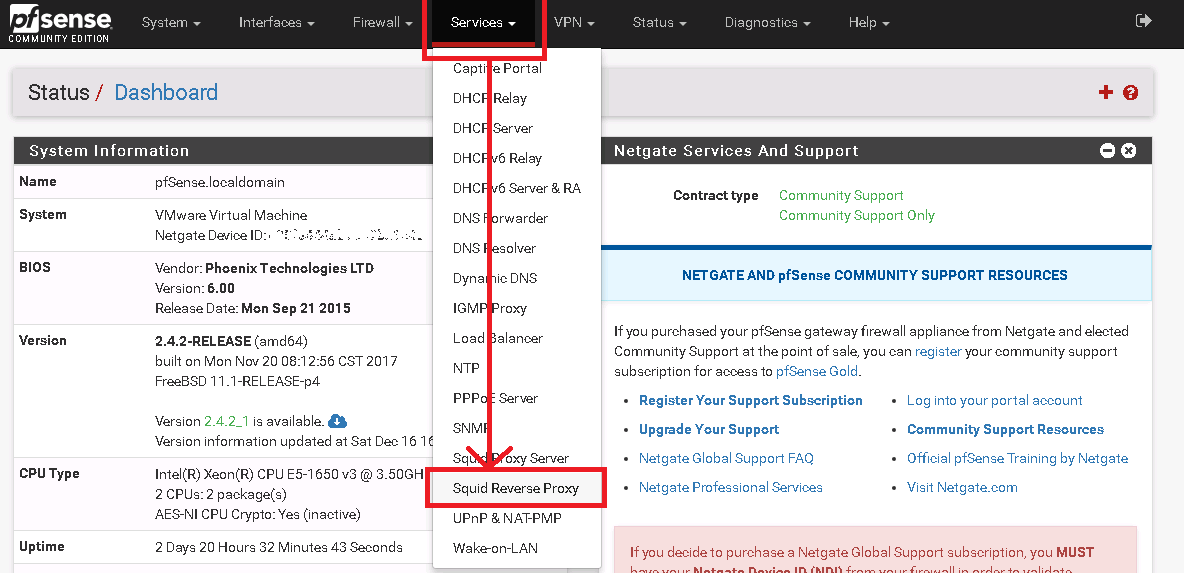Select IGMP Proxy menu entry

pyautogui.click(x=516, y=308)
